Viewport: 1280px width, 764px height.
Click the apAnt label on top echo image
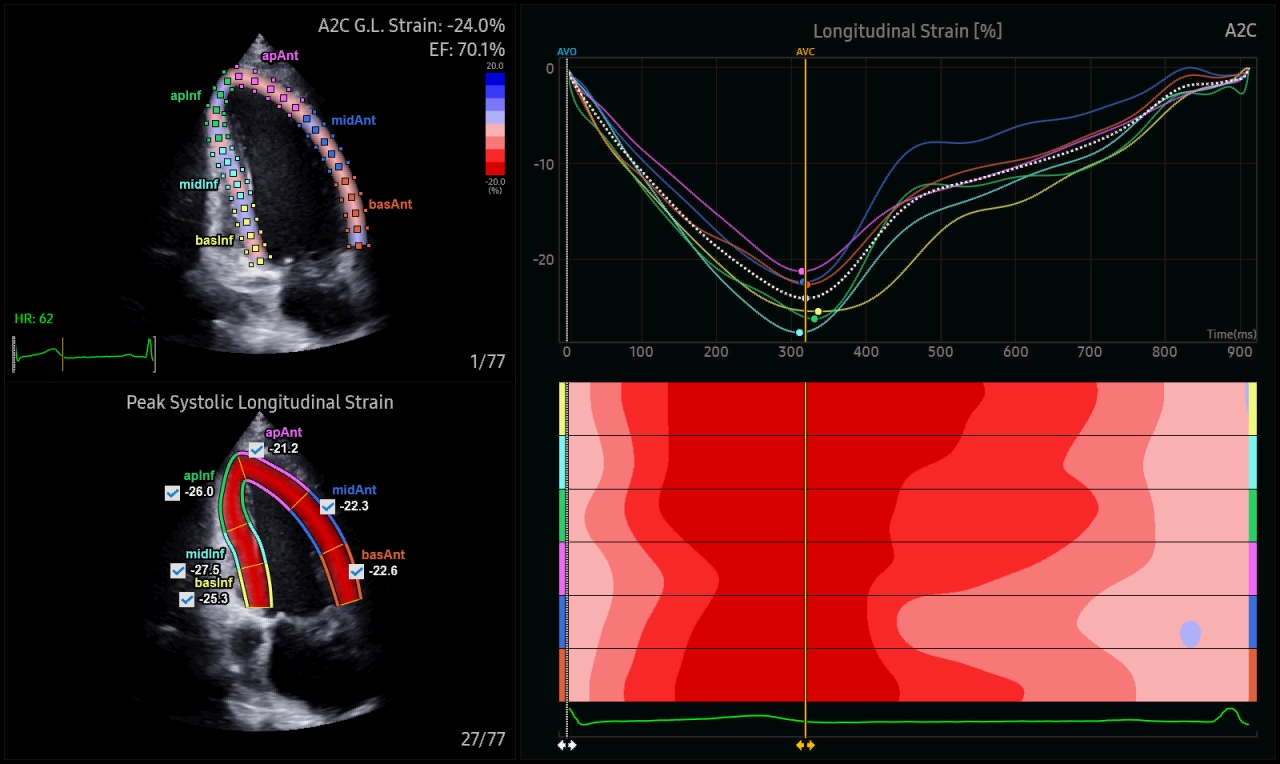click(x=279, y=56)
